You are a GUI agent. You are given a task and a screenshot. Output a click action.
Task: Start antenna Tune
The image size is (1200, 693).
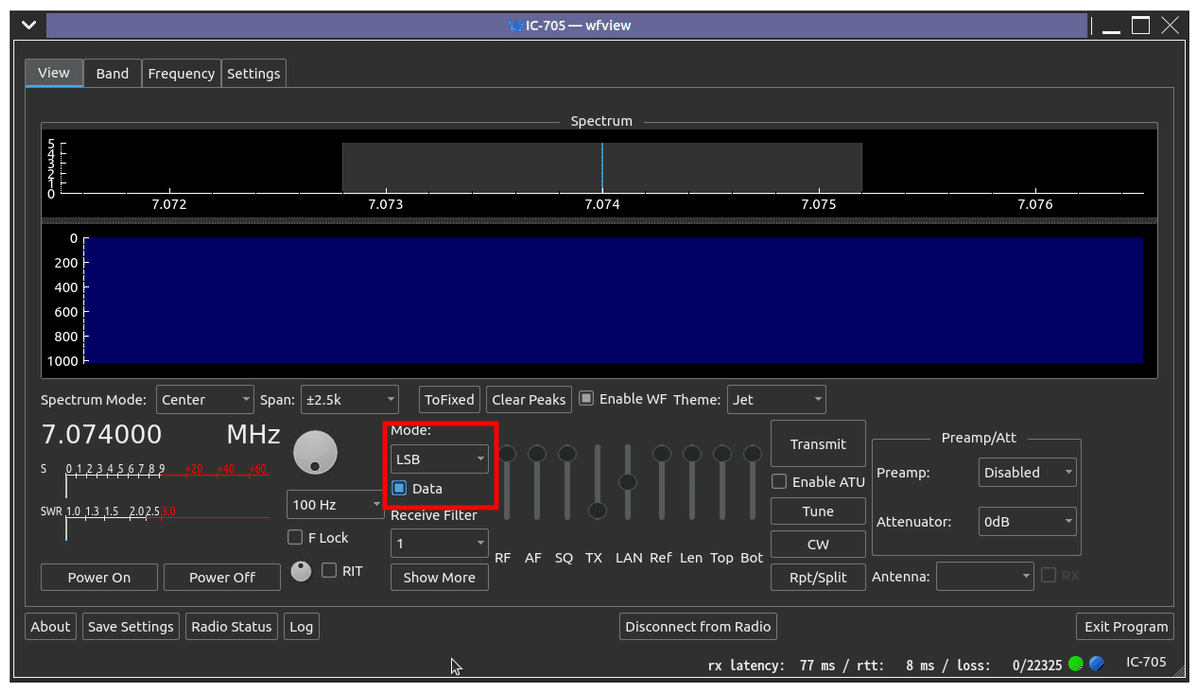coord(817,510)
